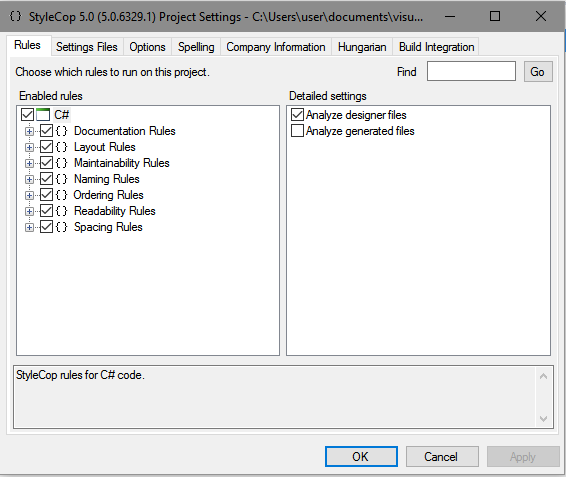Viewport: 566px width, 477px height.
Task: Select Naming Rules label
Action: 106,179
